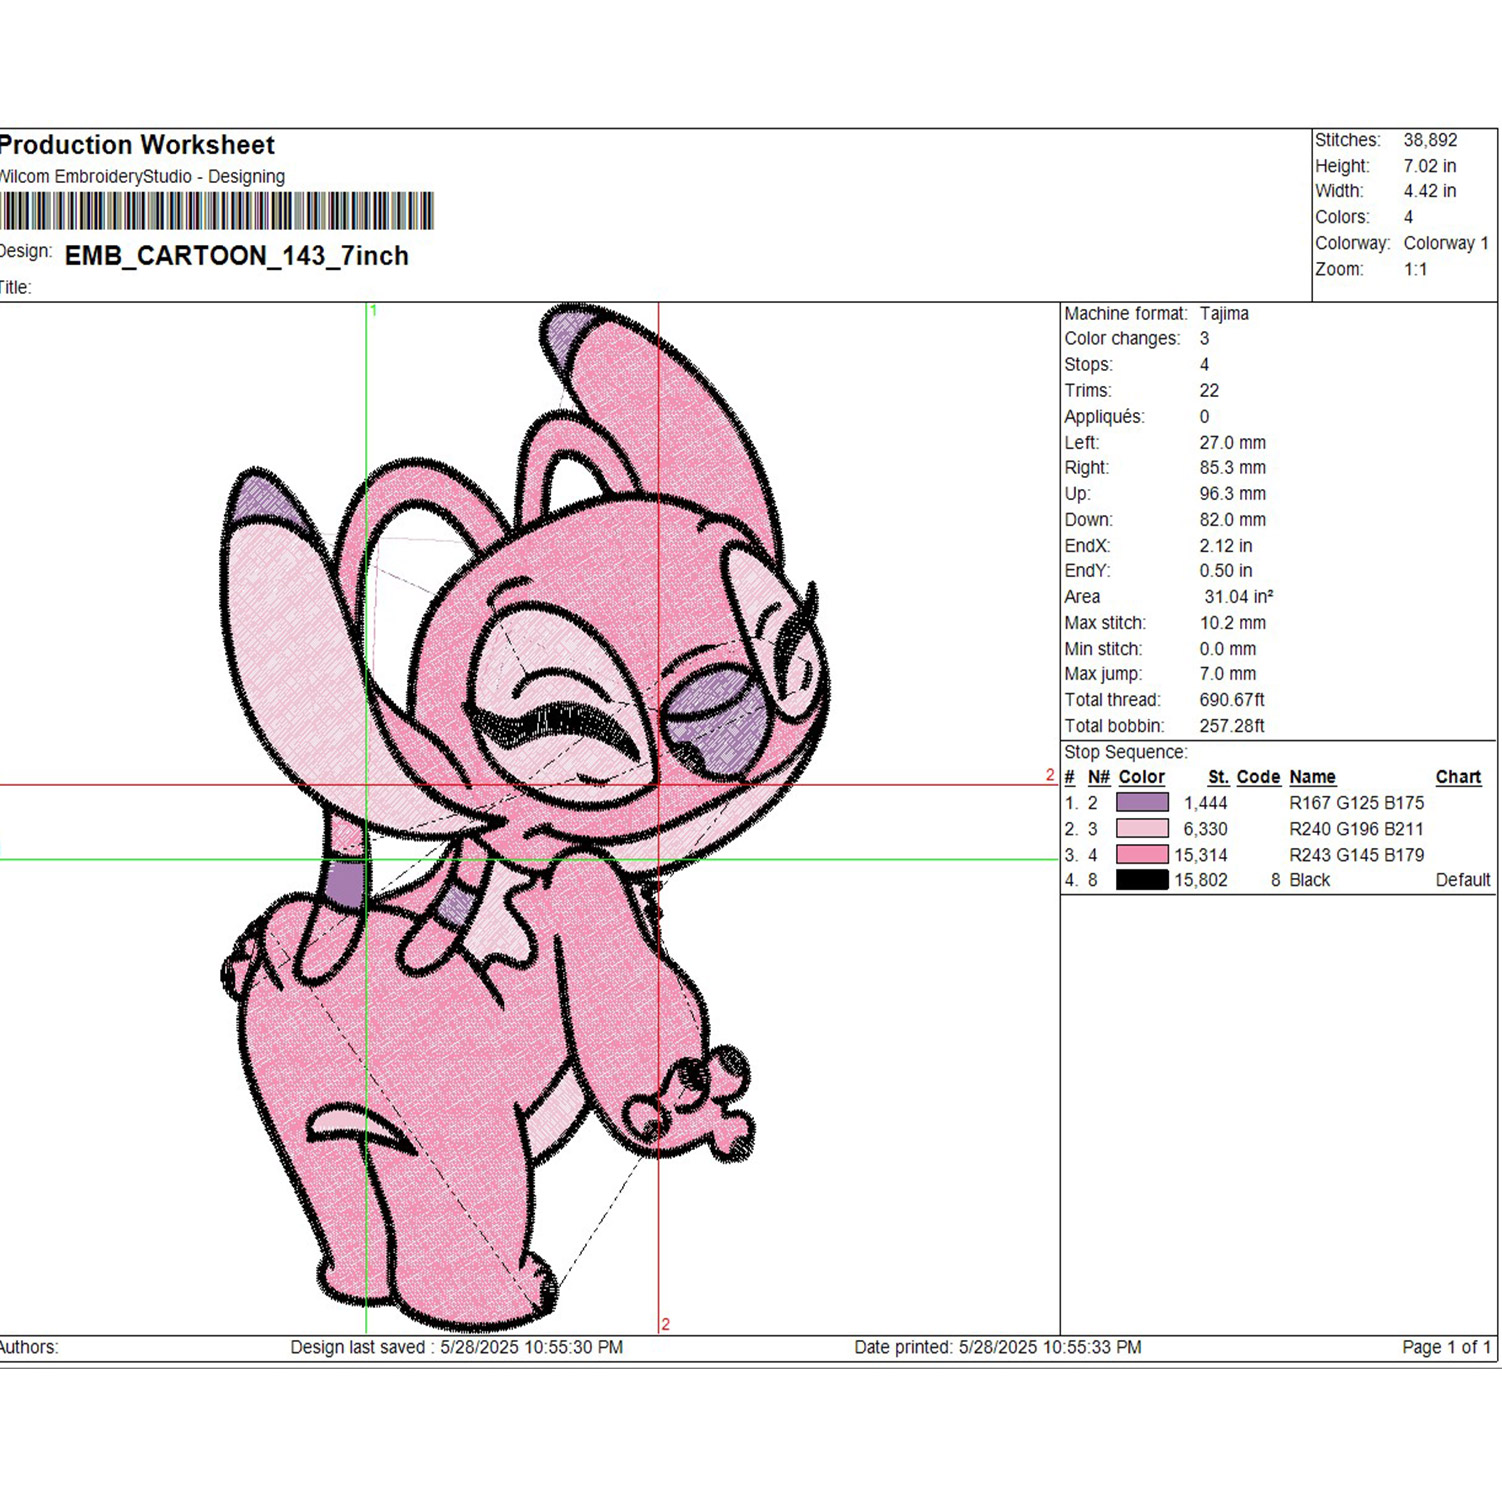Click the Authors label

29,1347
